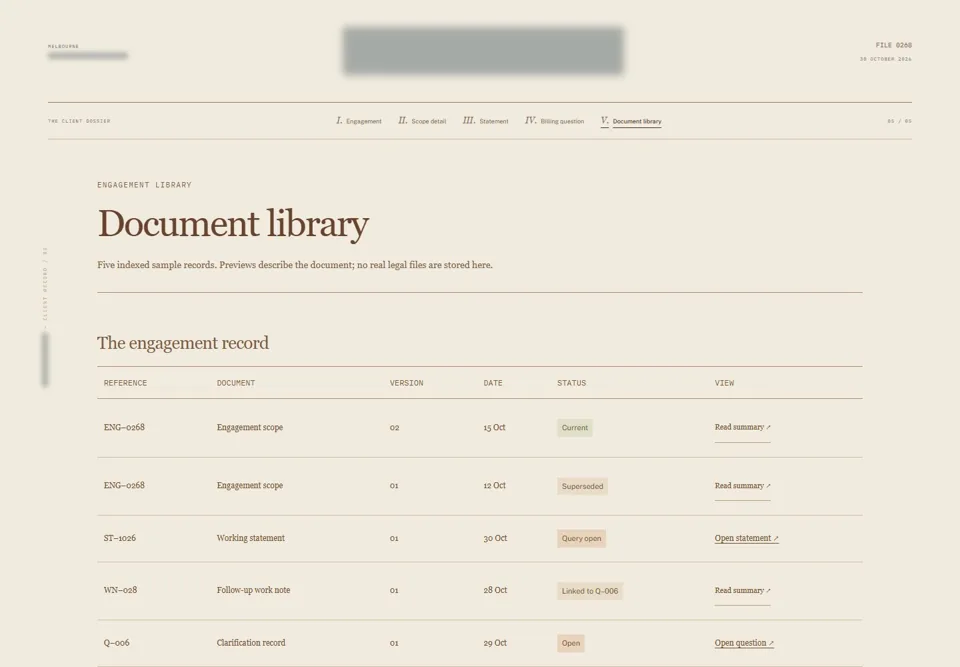The height and width of the screenshot is (667, 960).
Task: Click the Linked to Q-006 badge
Action: coord(590,591)
